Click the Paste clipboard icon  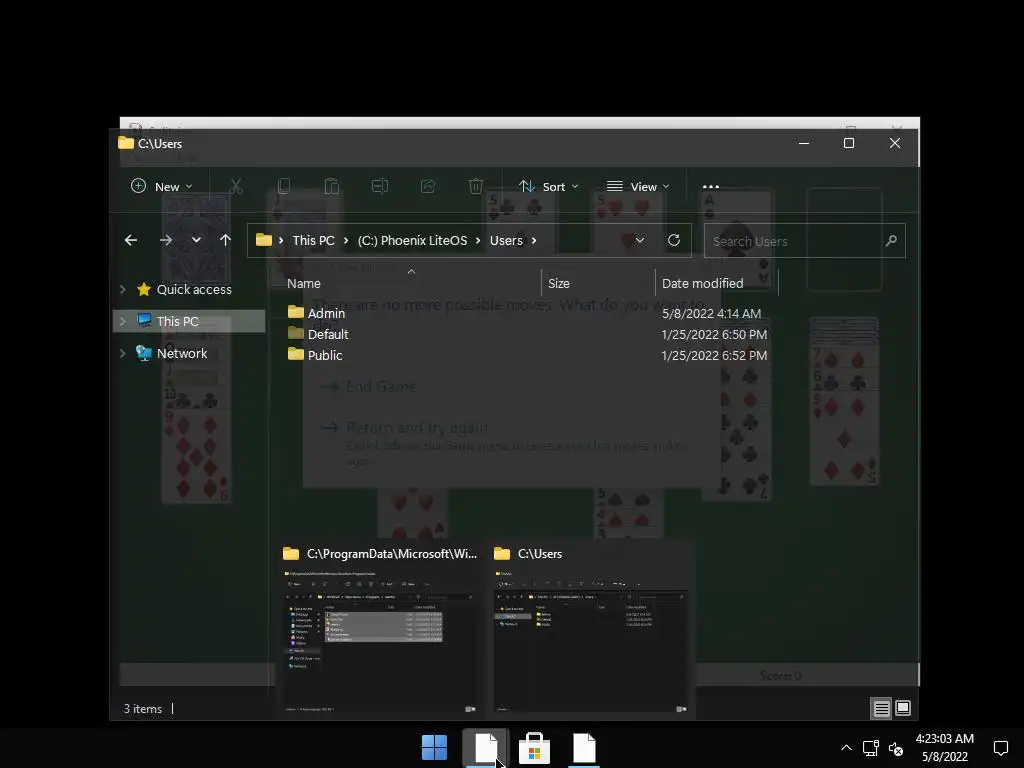point(332,187)
